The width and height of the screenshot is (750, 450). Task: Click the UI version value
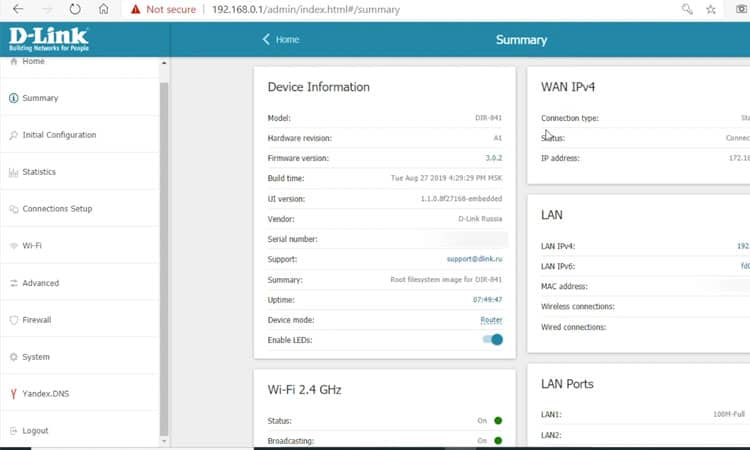click(x=461, y=198)
